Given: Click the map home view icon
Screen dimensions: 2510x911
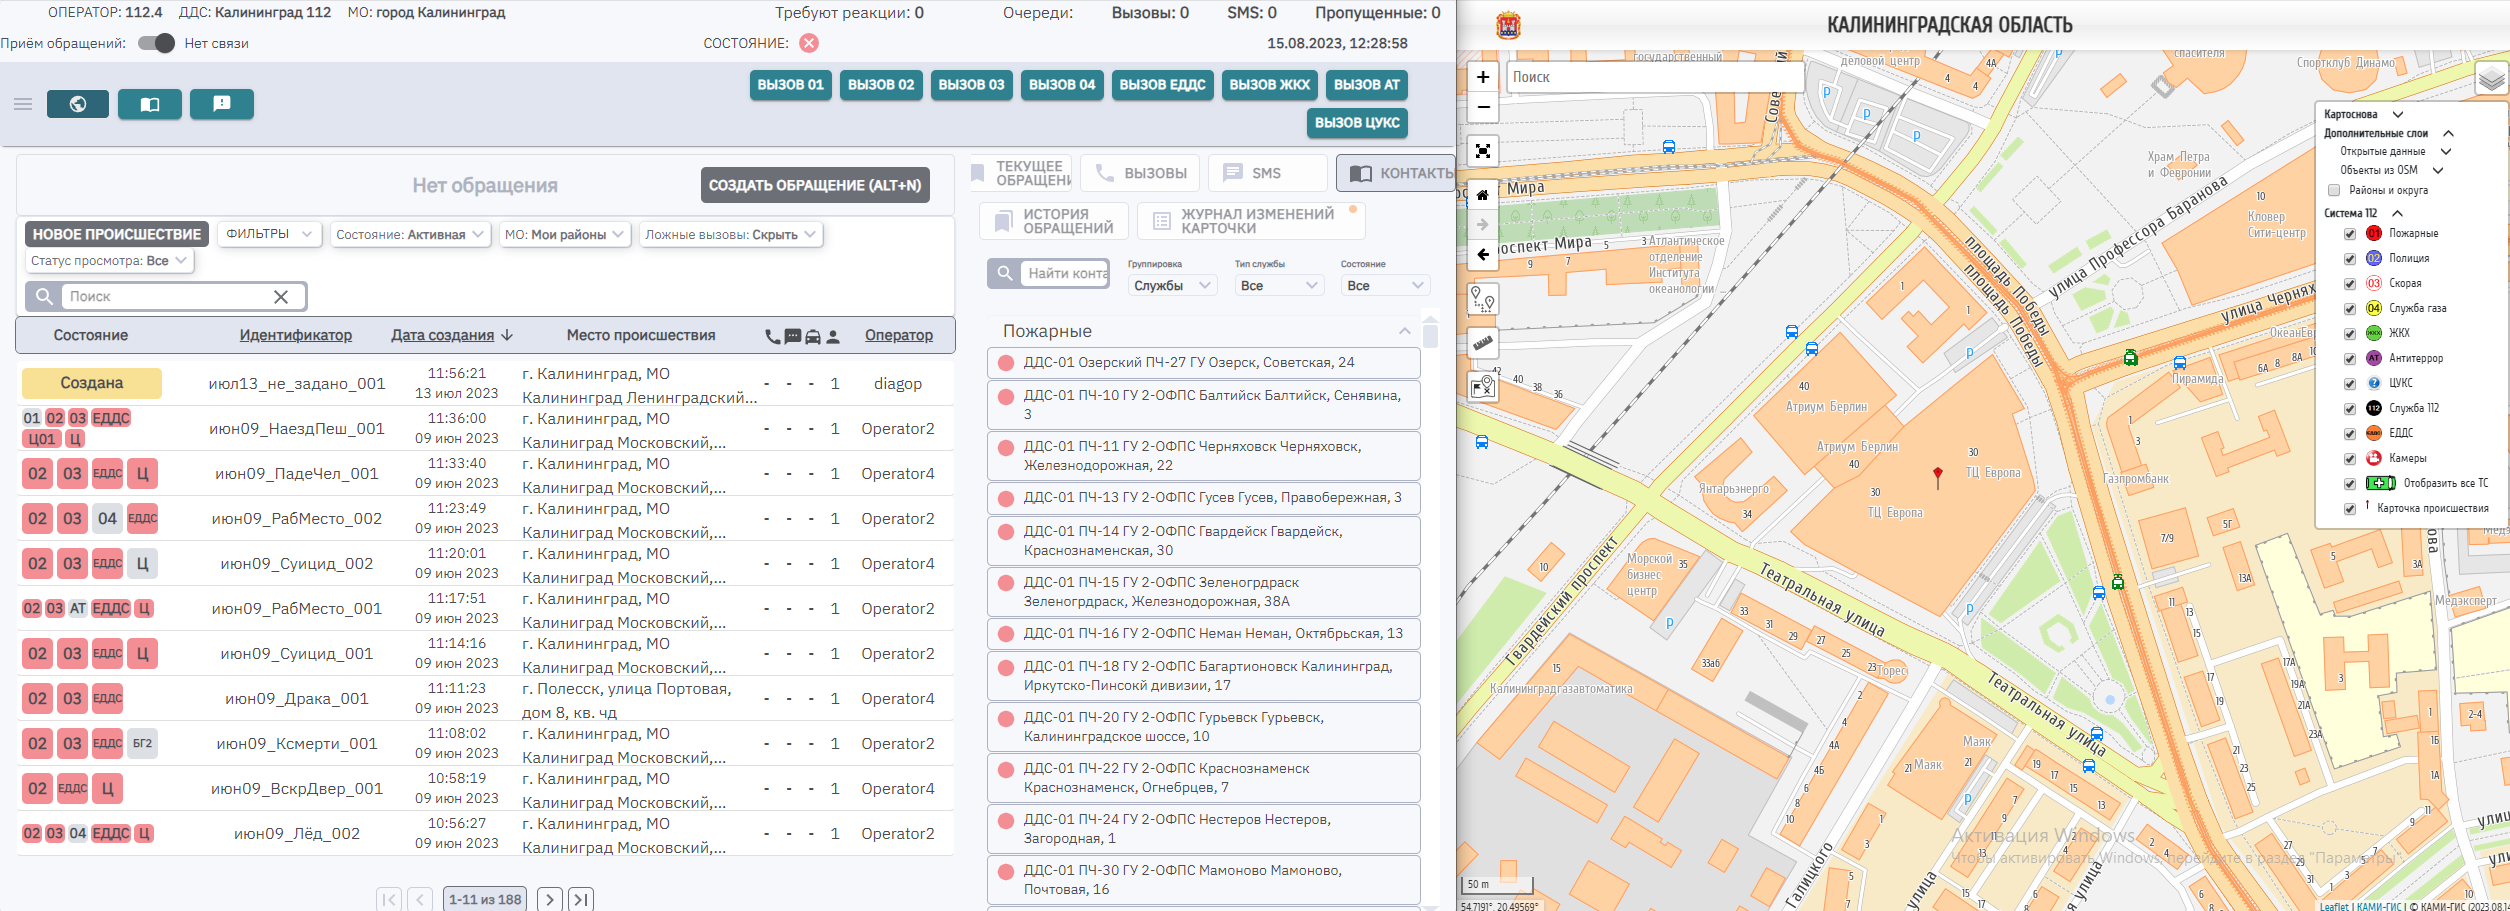Looking at the screenshot, I should tap(1483, 195).
